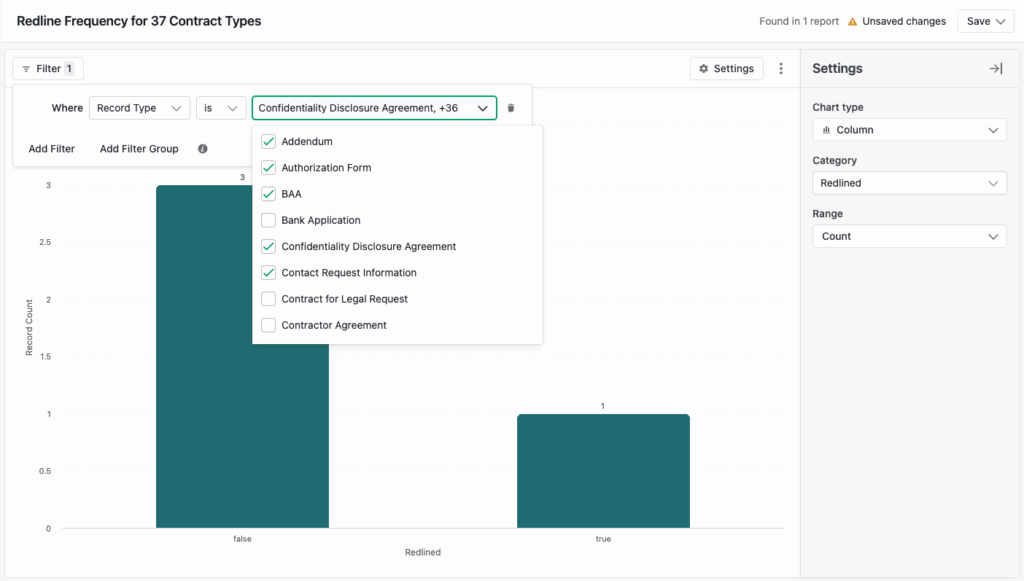Open the three-dot overflow menu

click(x=781, y=68)
